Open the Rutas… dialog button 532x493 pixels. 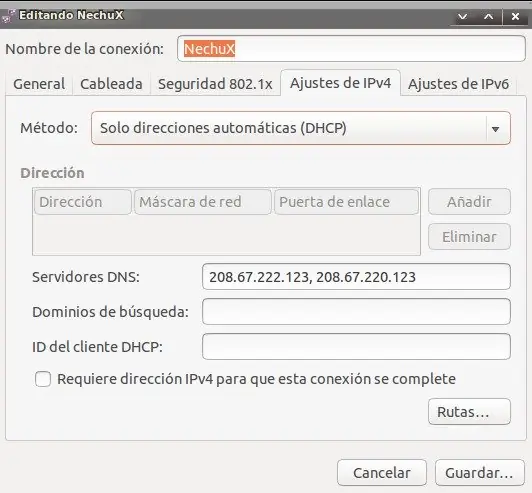(x=469, y=412)
